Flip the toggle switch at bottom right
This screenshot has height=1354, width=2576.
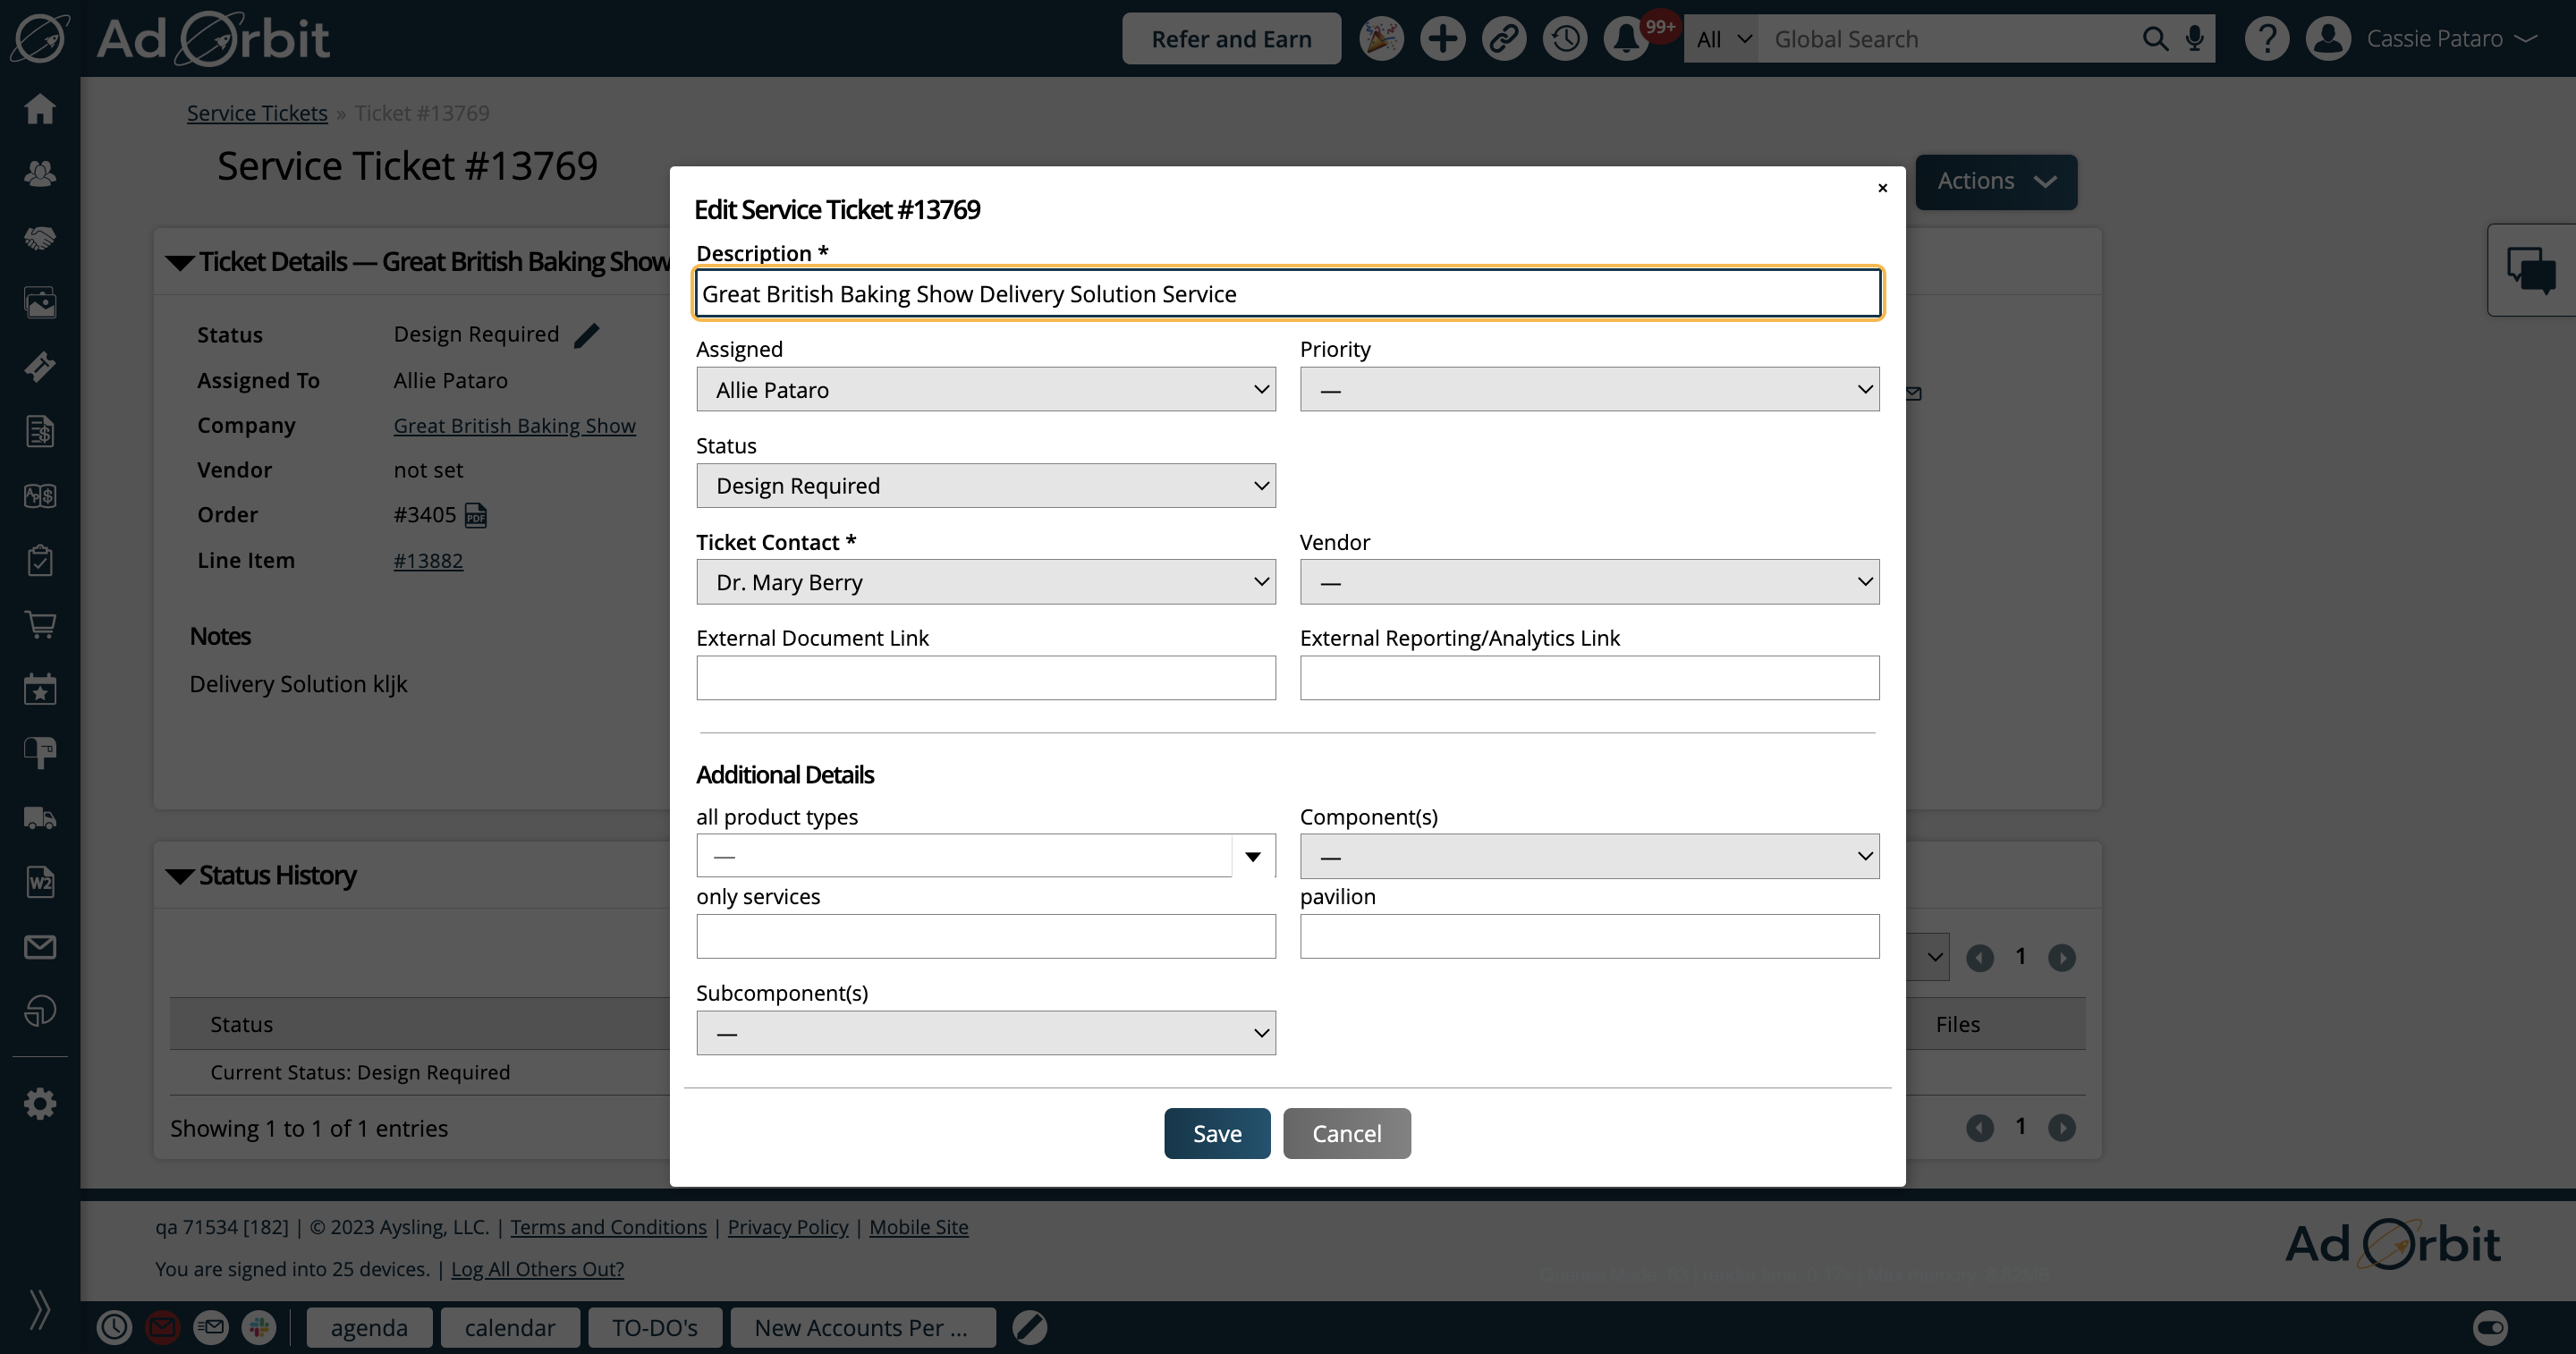2490,1328
